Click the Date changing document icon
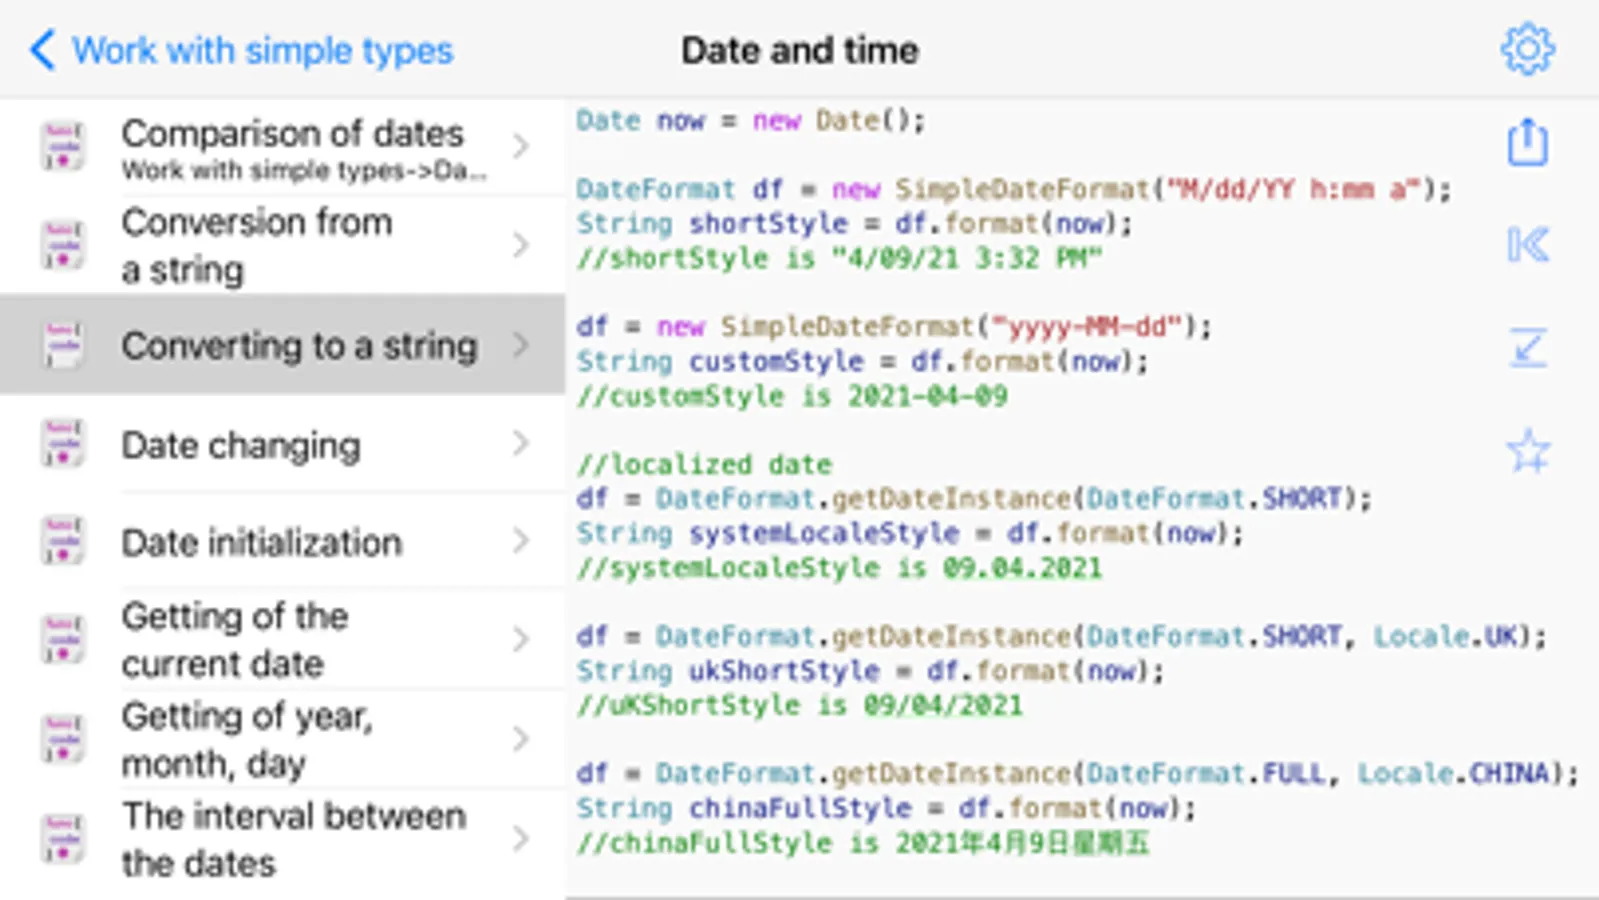1599x900 pixels. point(62,444)
